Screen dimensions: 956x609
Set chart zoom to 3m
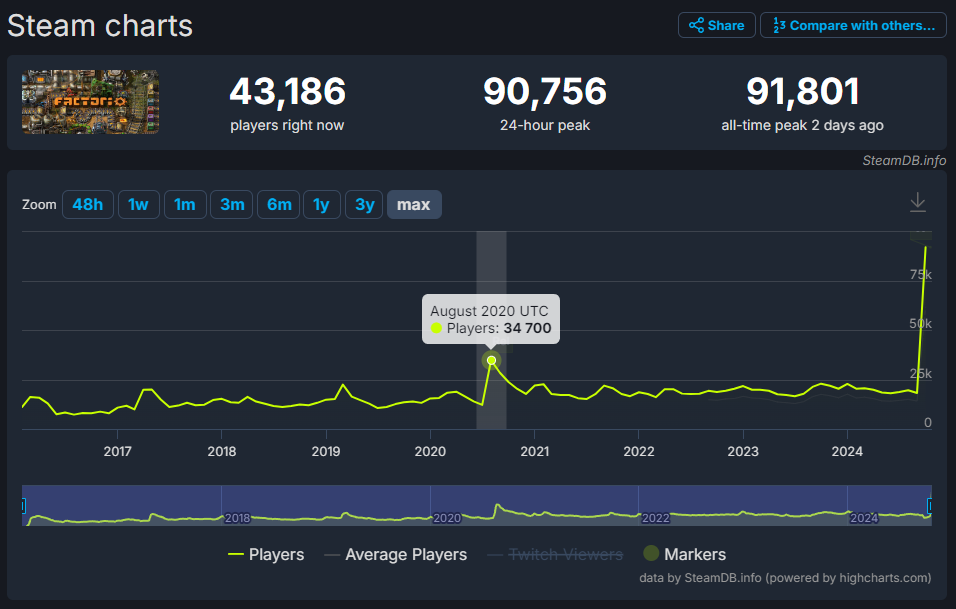tap(232, 205)
